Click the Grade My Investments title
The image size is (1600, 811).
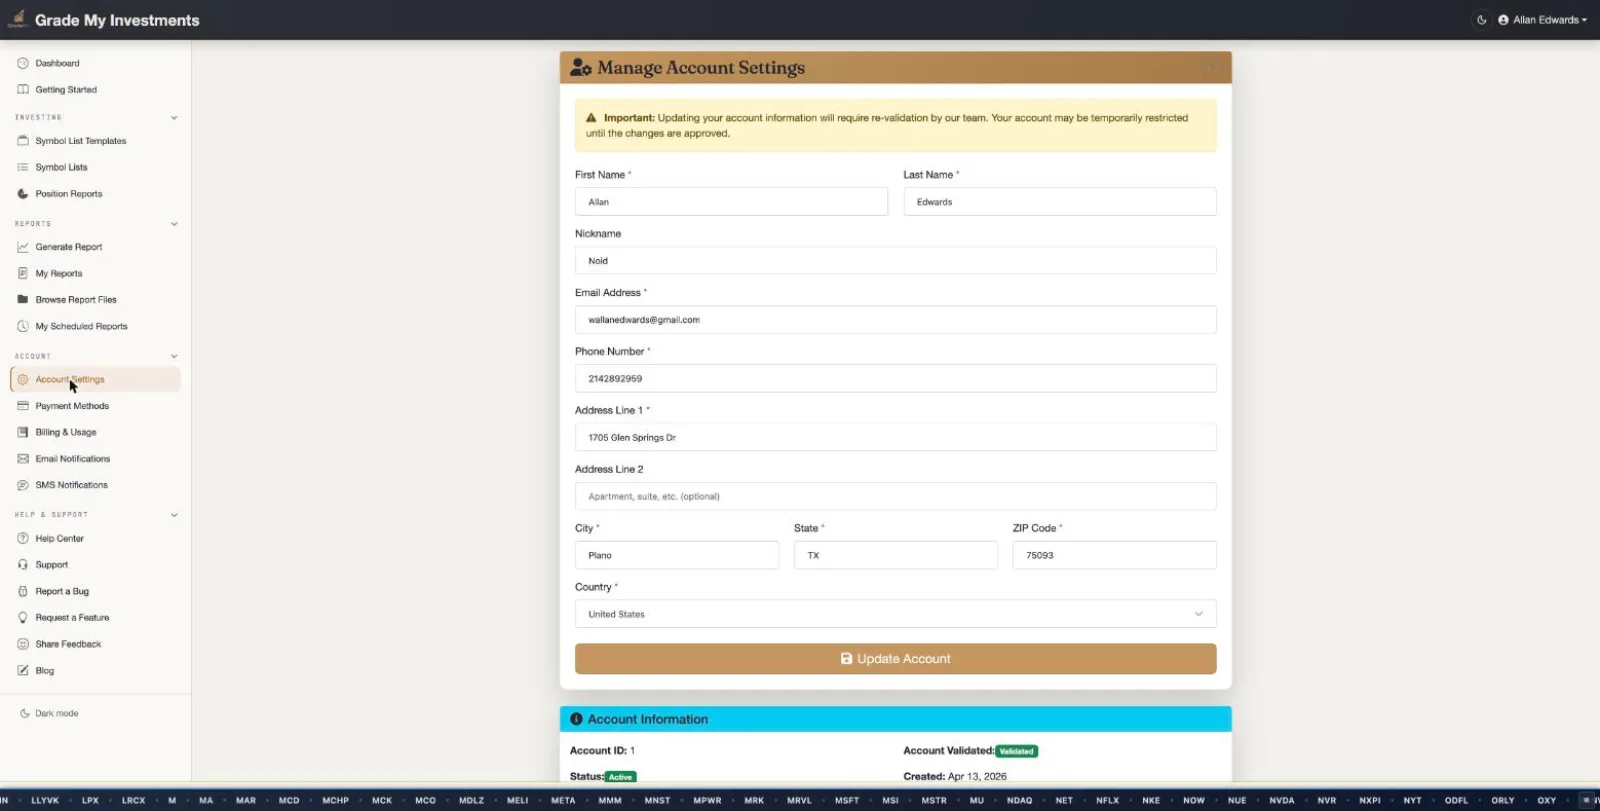coord(117,20)
